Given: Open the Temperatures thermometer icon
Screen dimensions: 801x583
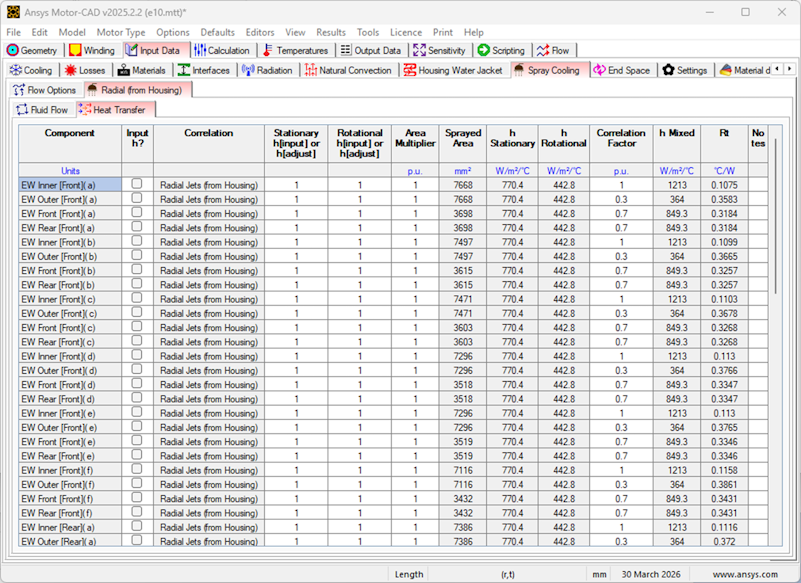Looking at the screenshot, I should pyautogui.click(x=267, y=50).
